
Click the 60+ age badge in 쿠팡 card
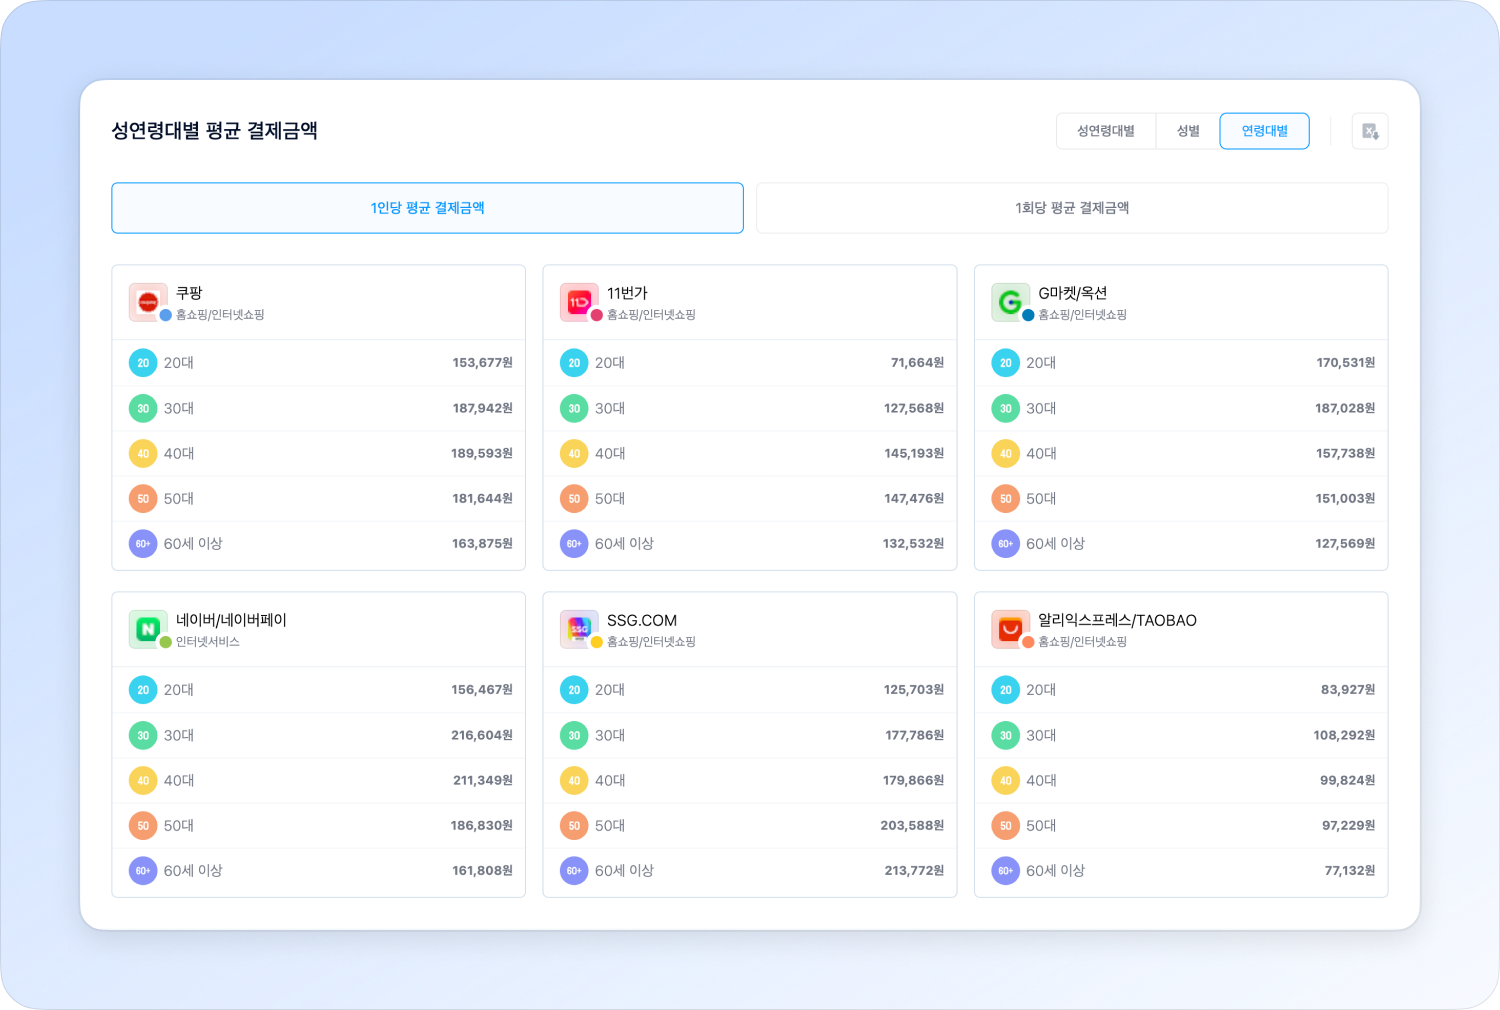click(x=143, y=544)
